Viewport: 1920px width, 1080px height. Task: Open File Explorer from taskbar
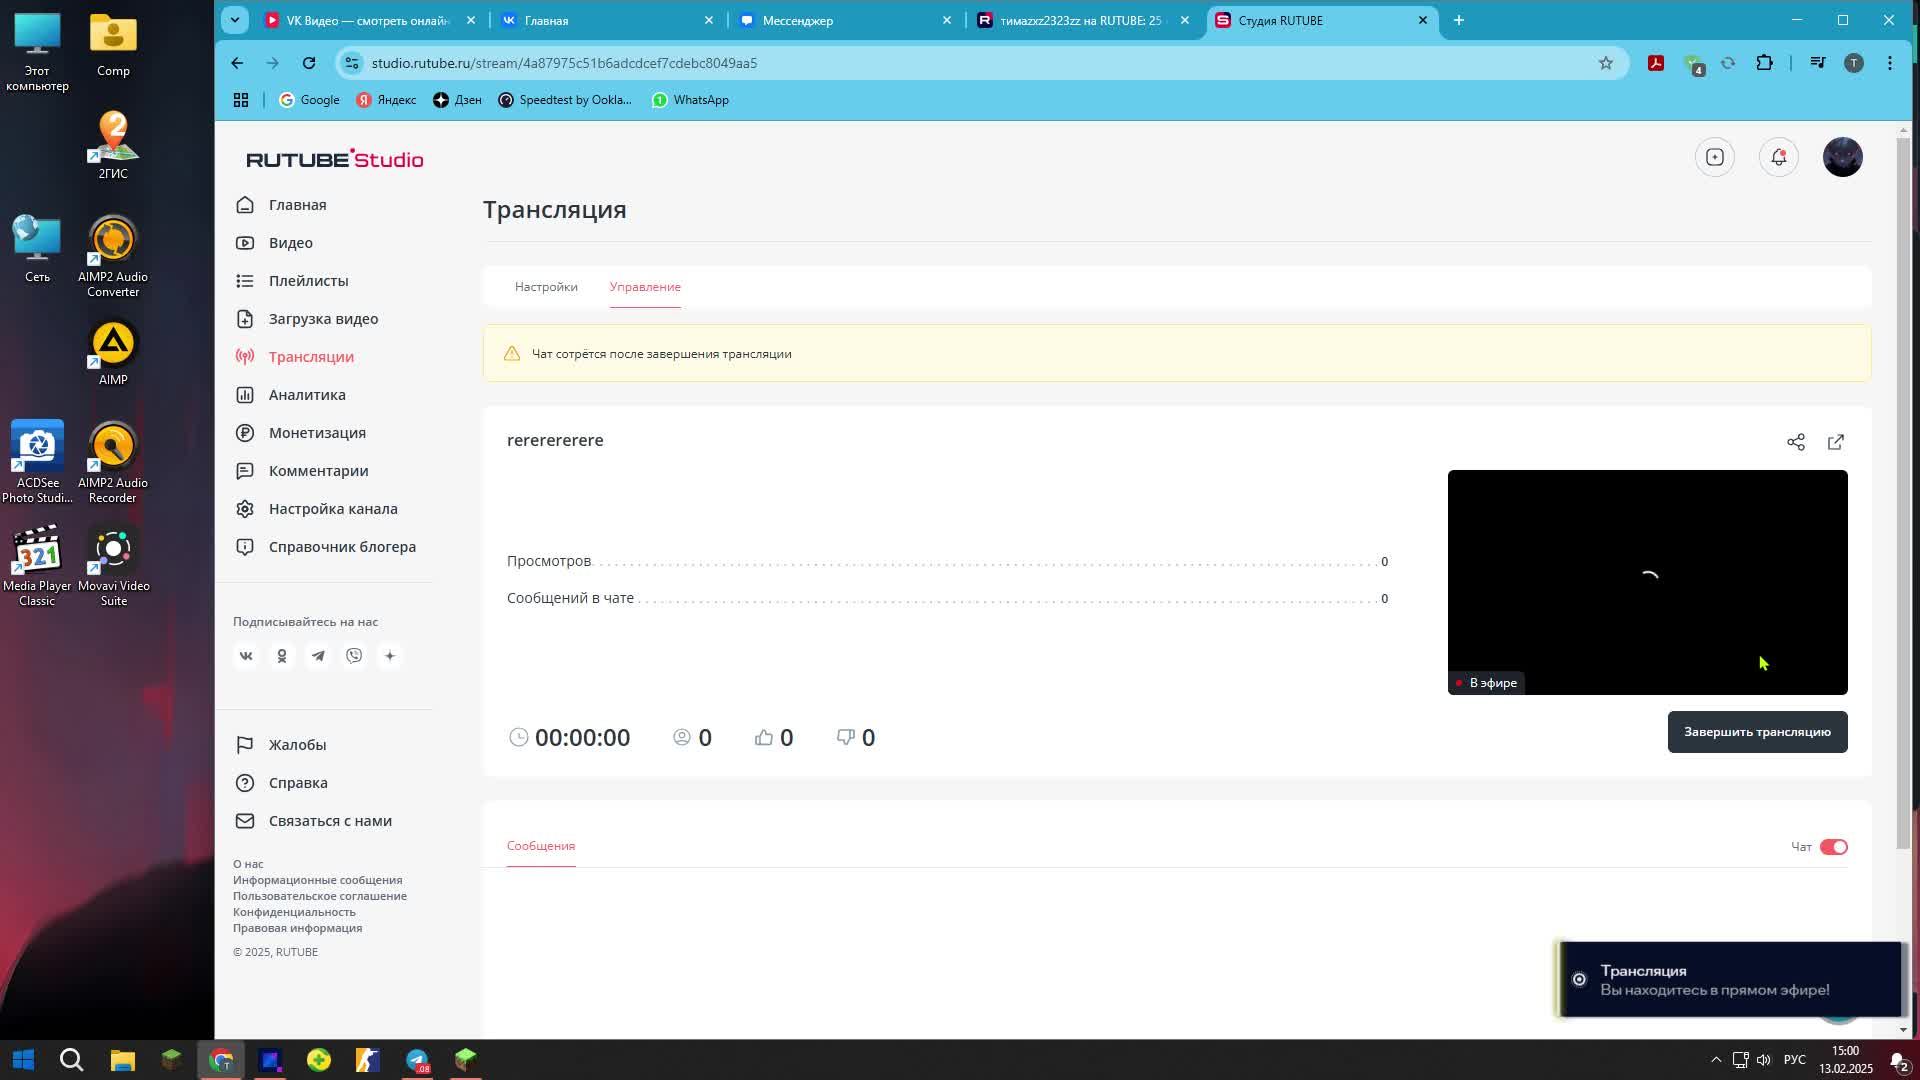pos(123,1060)
